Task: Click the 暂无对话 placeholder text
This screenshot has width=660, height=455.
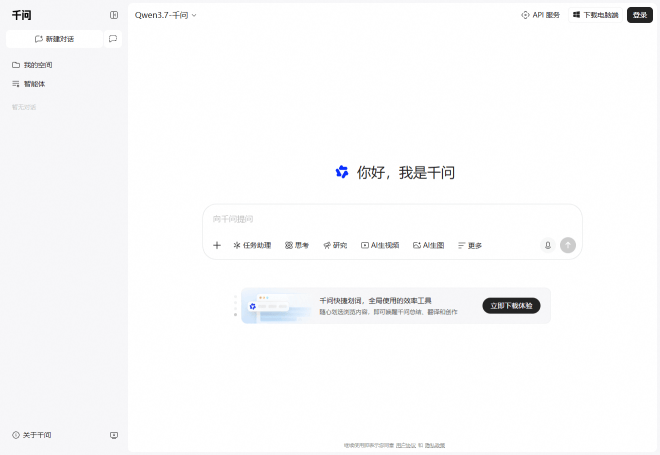Action: 24,107
